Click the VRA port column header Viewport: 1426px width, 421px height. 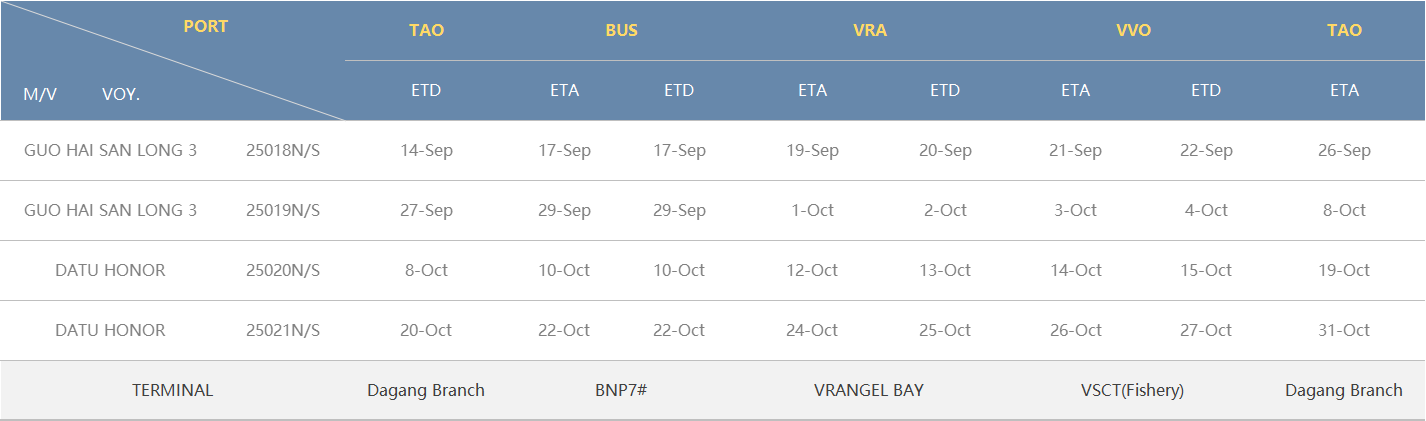click(869, 31)
